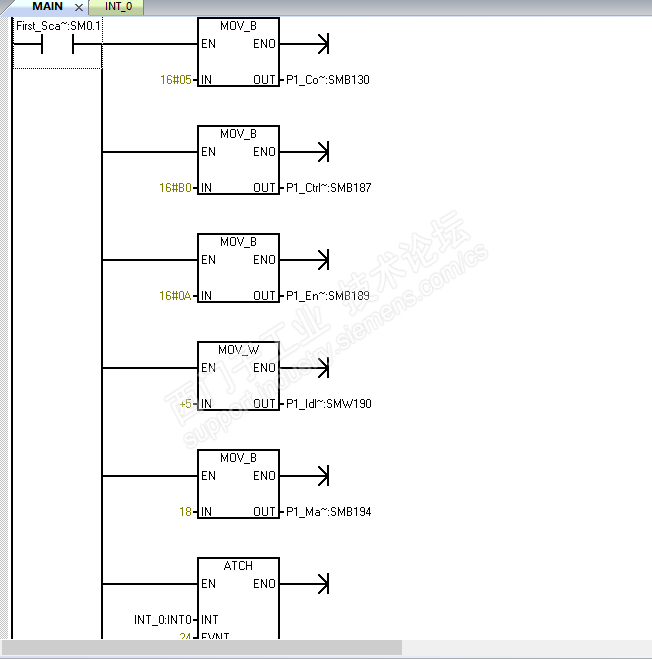Screen dimensions: 652x659
Task: Select the MOV_W box writing SMW190
Action: point(238,376)
